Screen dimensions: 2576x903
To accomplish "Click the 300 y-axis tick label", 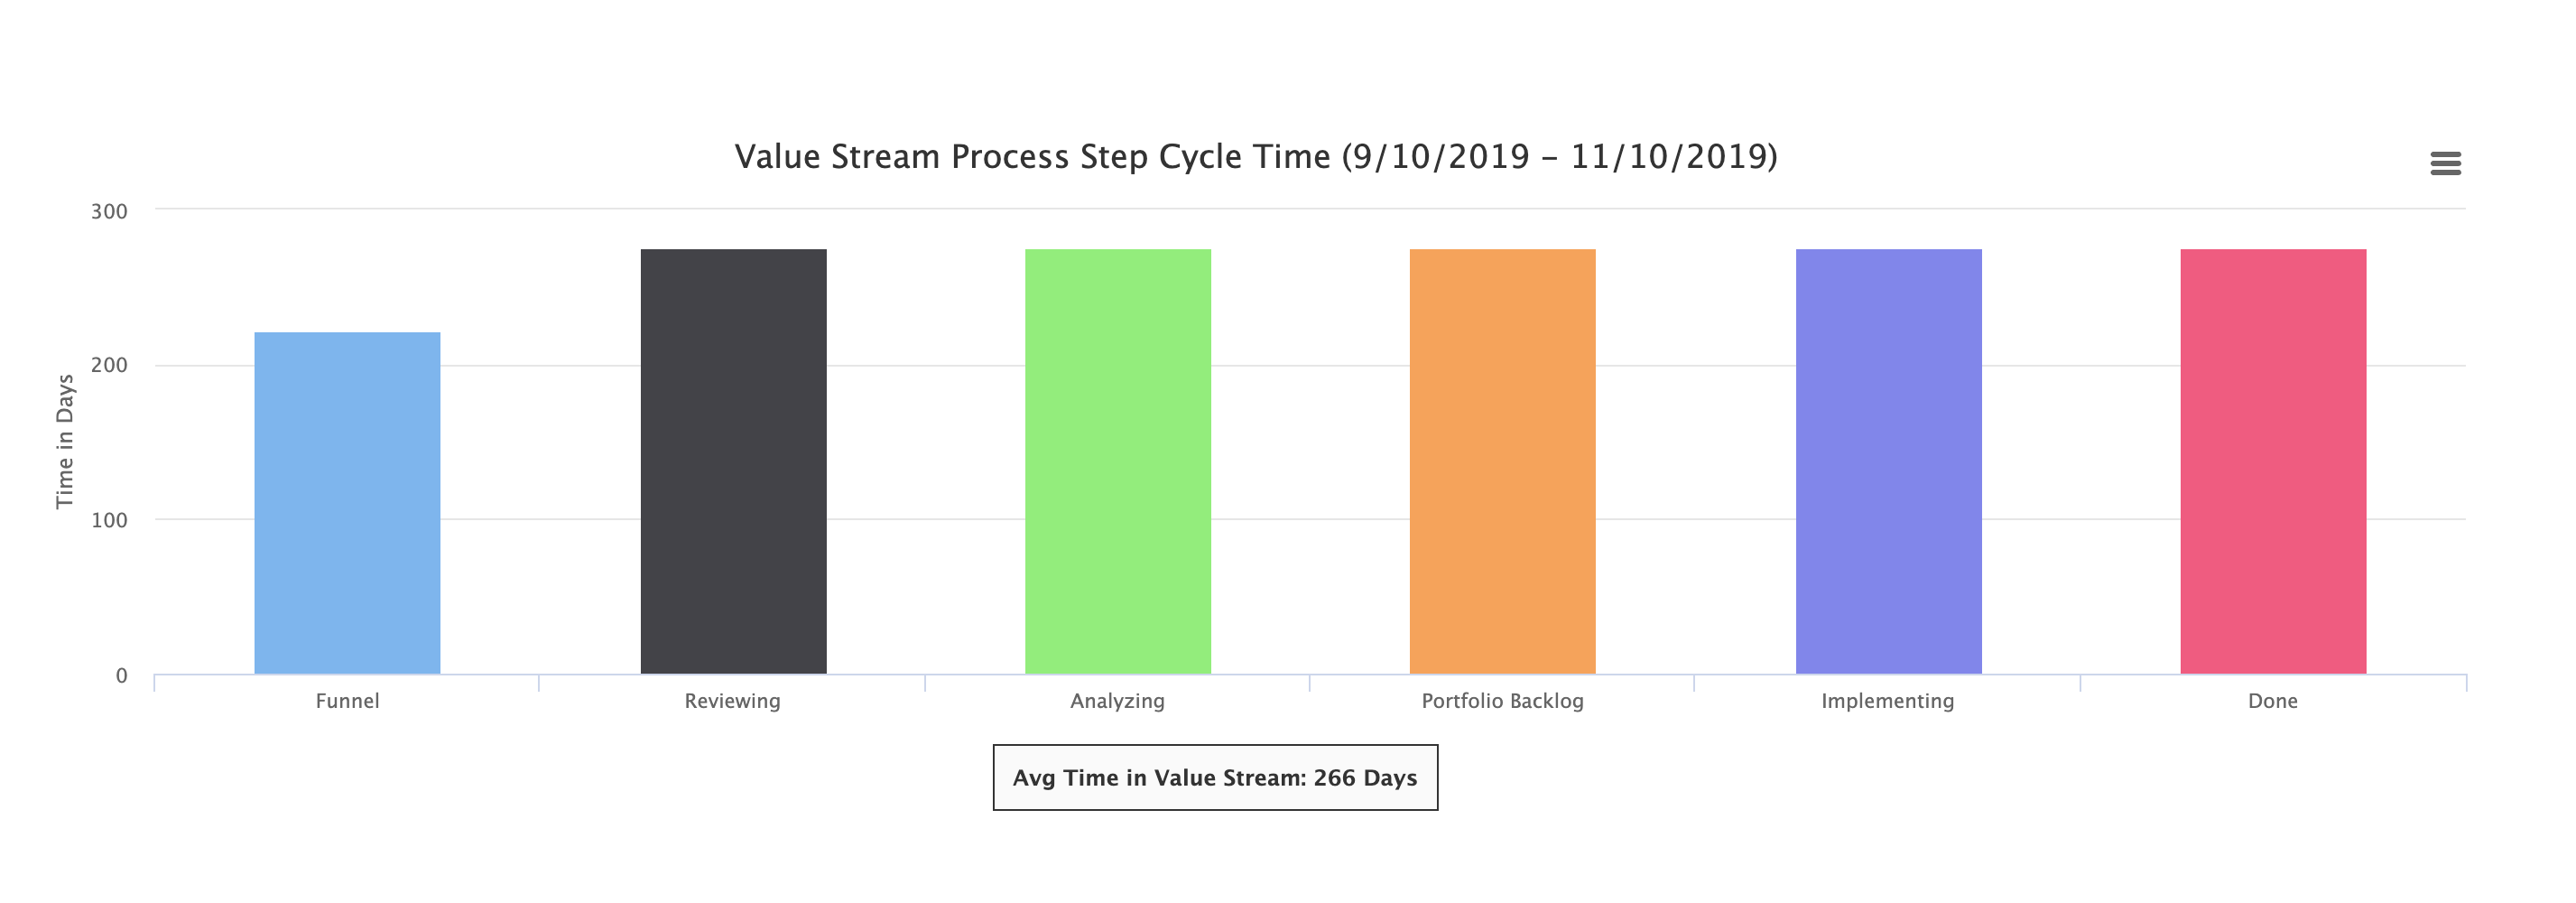I will [x=109, y=211].
